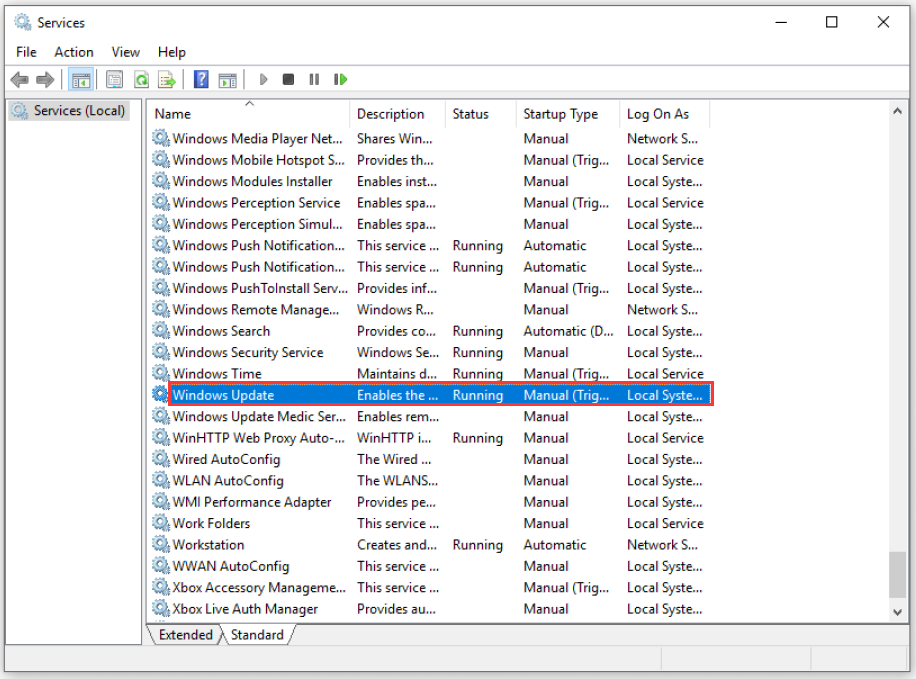Click Running status of Windows Update

(x=477, y=395)
